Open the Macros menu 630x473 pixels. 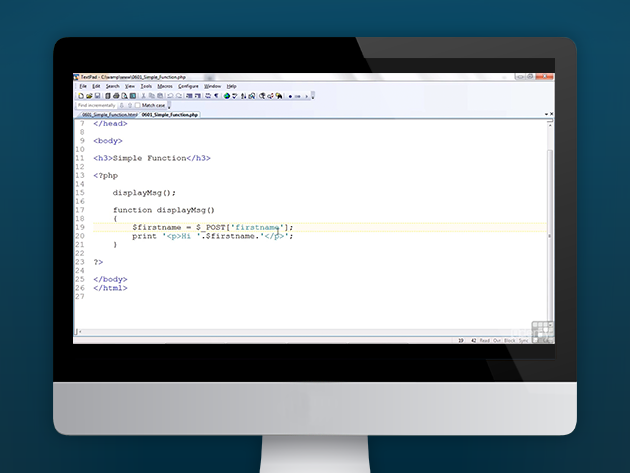click(164, 86)
